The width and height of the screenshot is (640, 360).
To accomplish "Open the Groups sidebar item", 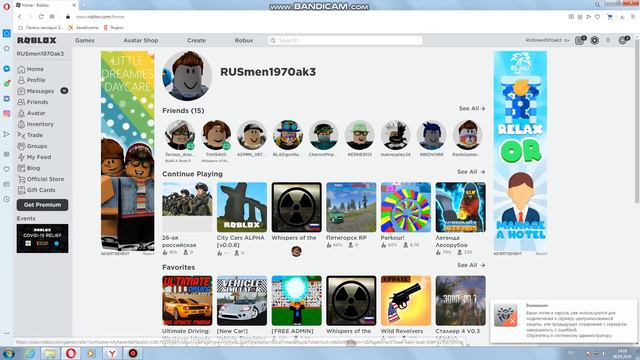I will 32,146.
